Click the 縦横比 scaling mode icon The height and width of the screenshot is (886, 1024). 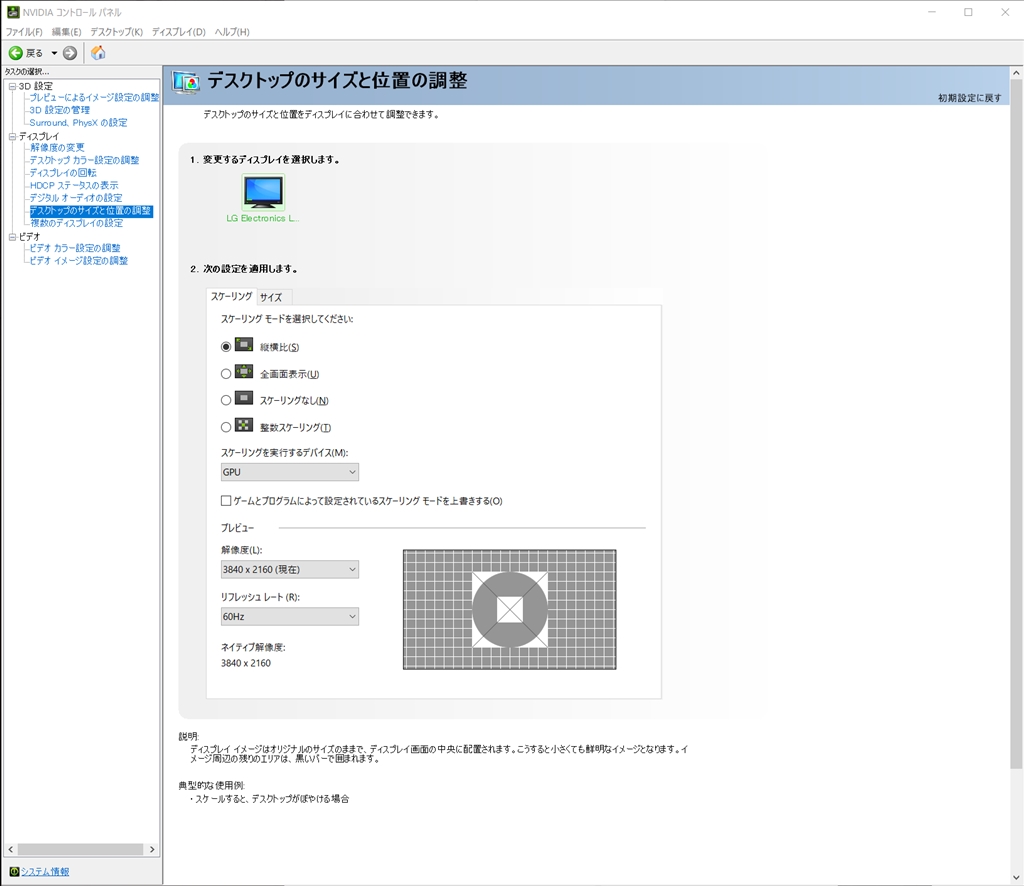point(244,344)
